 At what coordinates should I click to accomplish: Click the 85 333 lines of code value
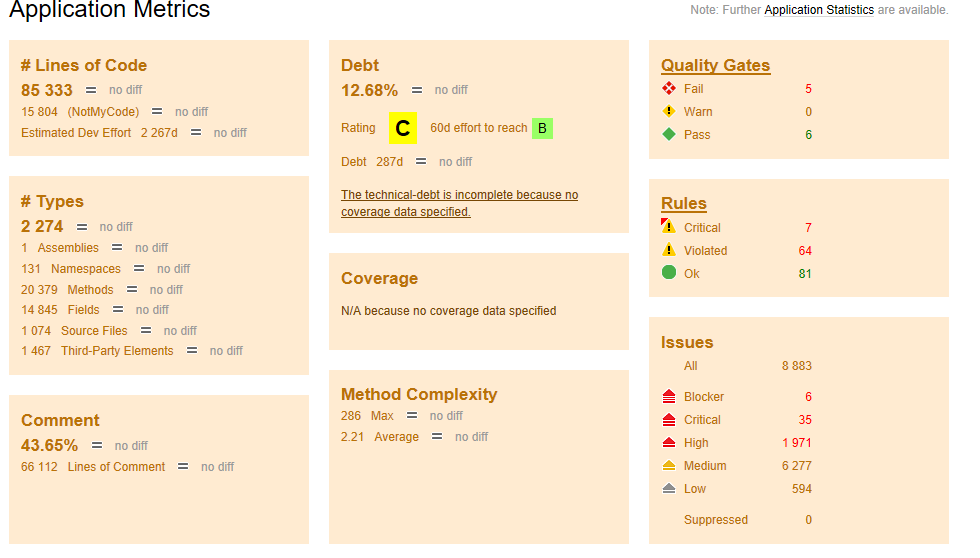[x=47, y=91]
